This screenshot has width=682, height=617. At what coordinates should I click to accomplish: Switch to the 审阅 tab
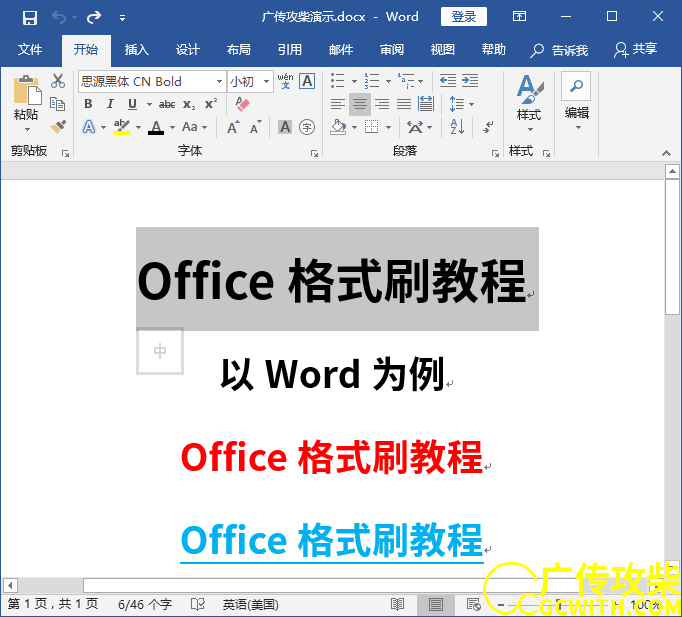point(392,50)
